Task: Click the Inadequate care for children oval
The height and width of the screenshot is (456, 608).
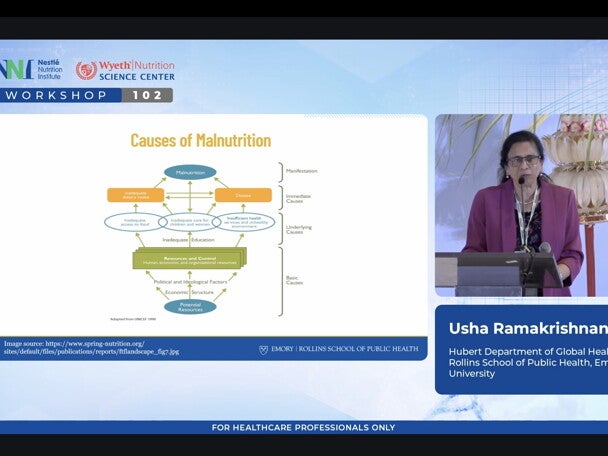Action: pyautogui.click(x=190, y=221)
